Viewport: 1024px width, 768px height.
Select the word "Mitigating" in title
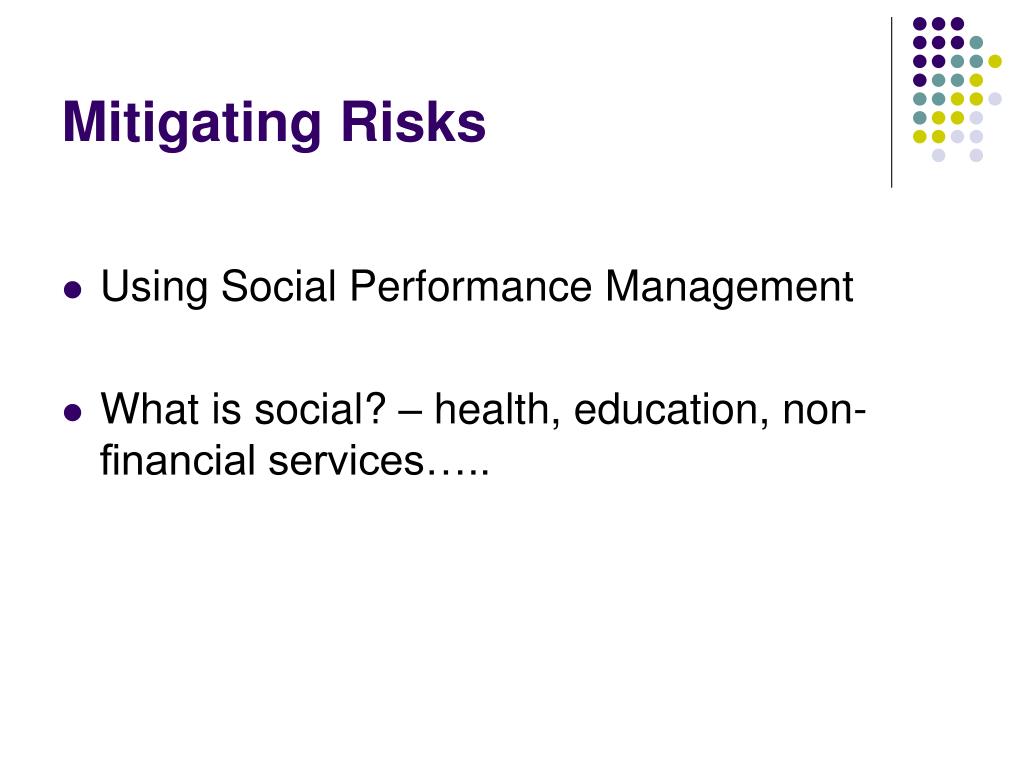click(192, 124)
